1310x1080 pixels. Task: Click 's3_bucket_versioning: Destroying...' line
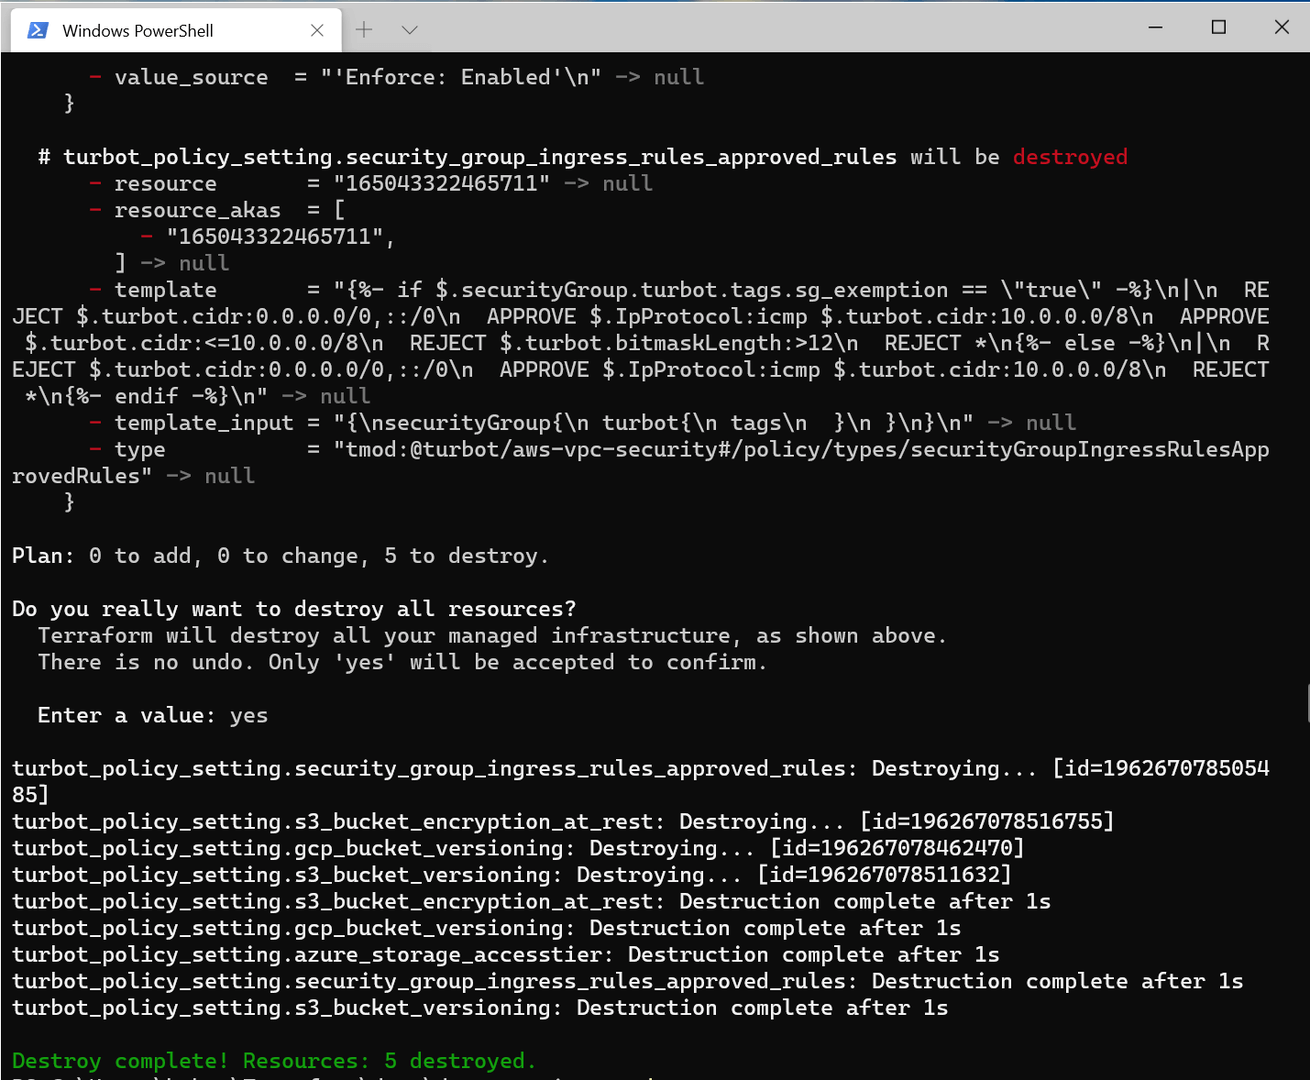[512, 875]
